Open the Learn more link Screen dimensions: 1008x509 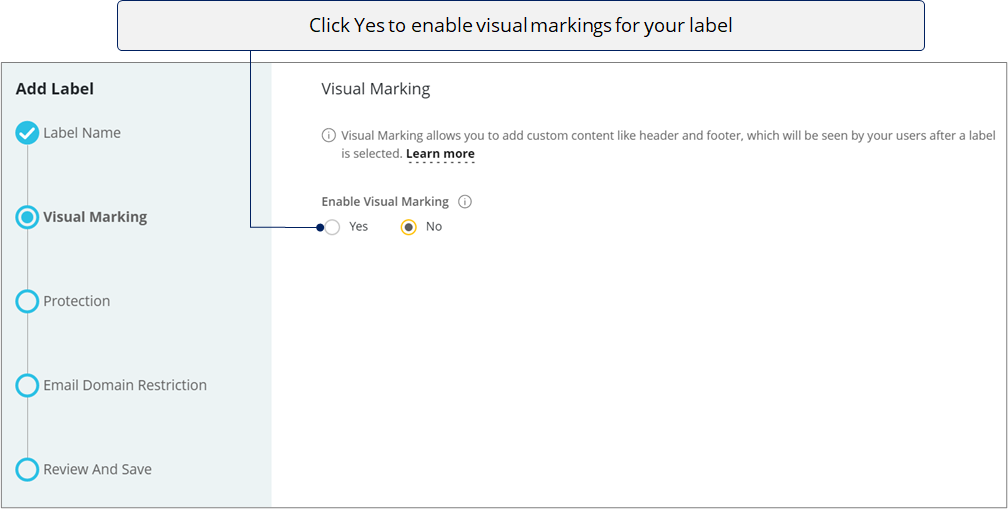[x=440, y=154]
